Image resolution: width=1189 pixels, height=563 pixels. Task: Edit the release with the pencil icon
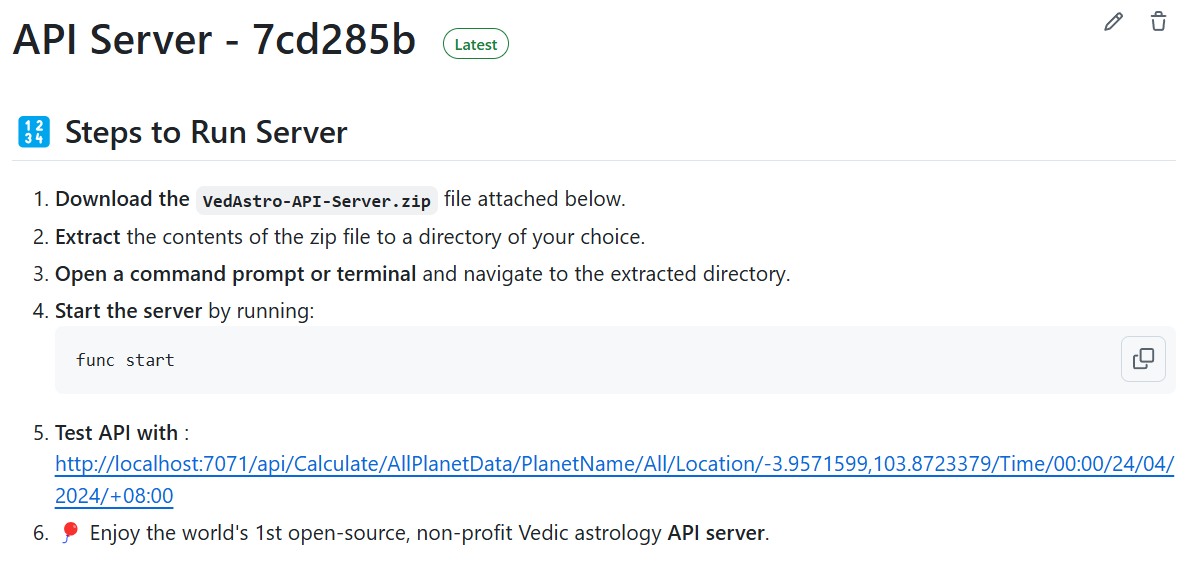point(1112,22)
